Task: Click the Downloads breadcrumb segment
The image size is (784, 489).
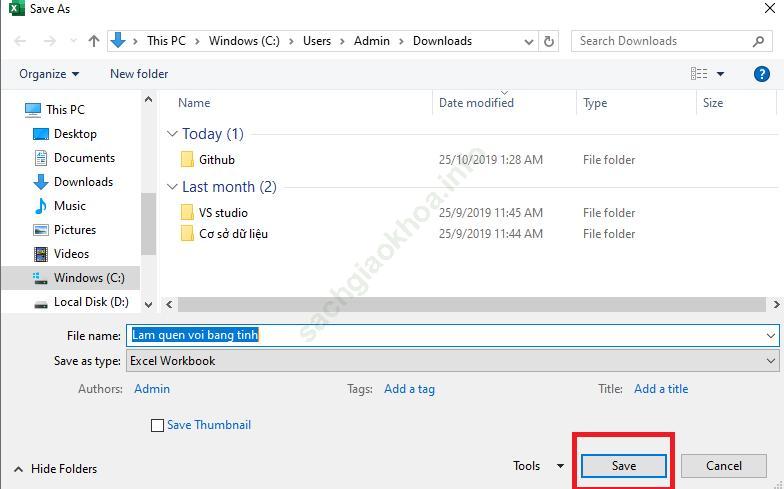Action: tap(442, 41)
